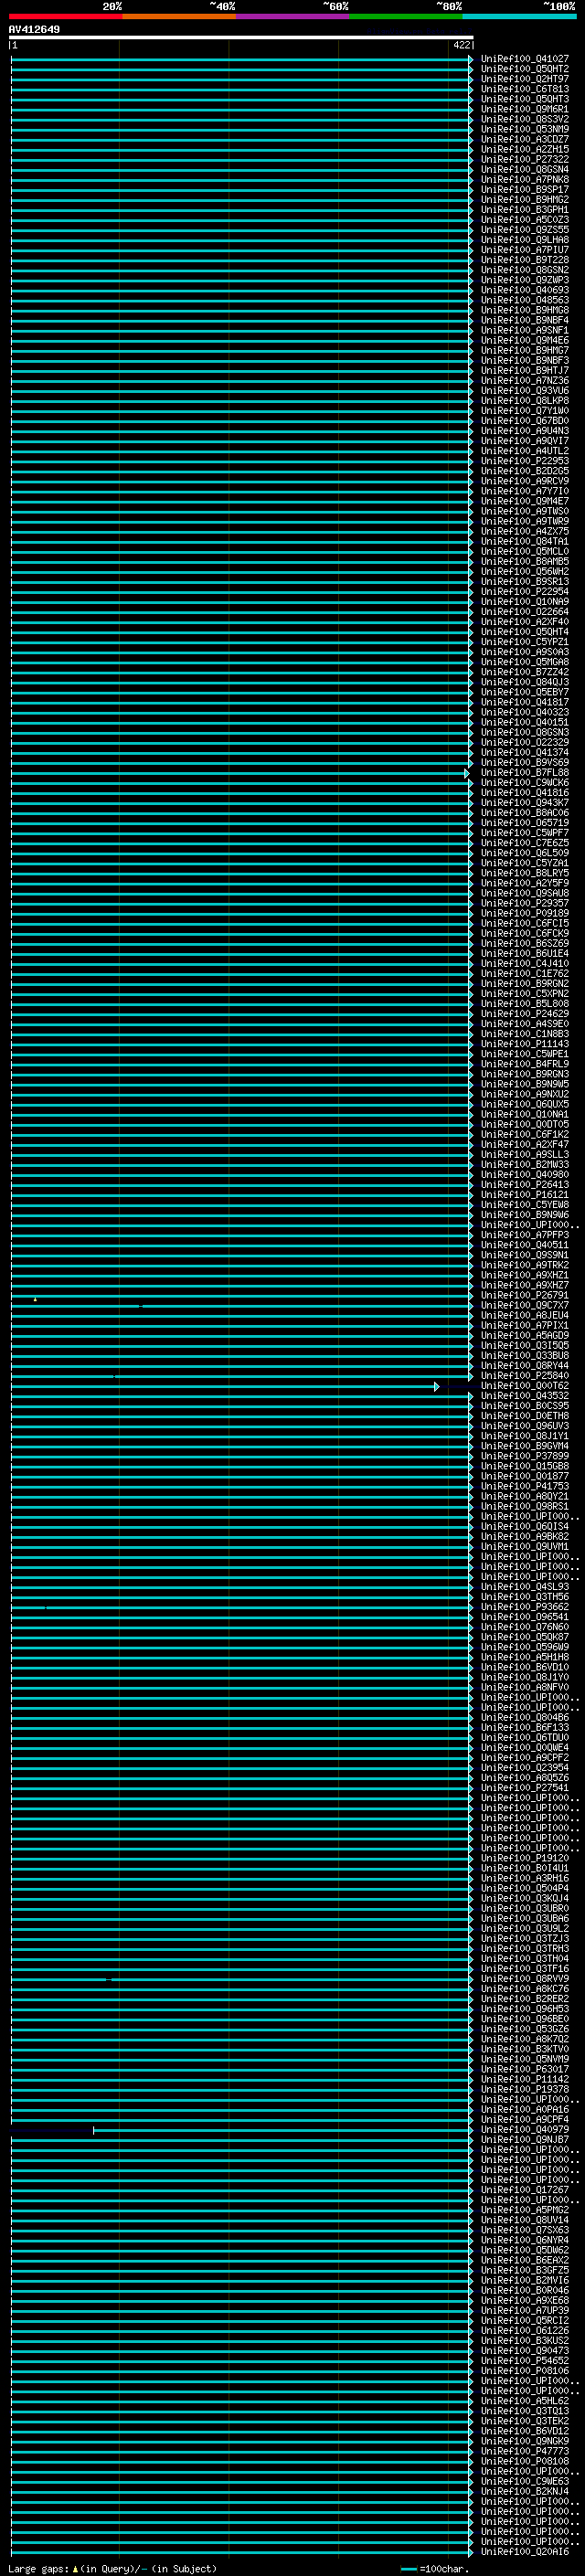Select hit label UniRef100_P25840
Viewport: 585px width, 2576px height.
pyautogui.click(x=525, y=1376)
